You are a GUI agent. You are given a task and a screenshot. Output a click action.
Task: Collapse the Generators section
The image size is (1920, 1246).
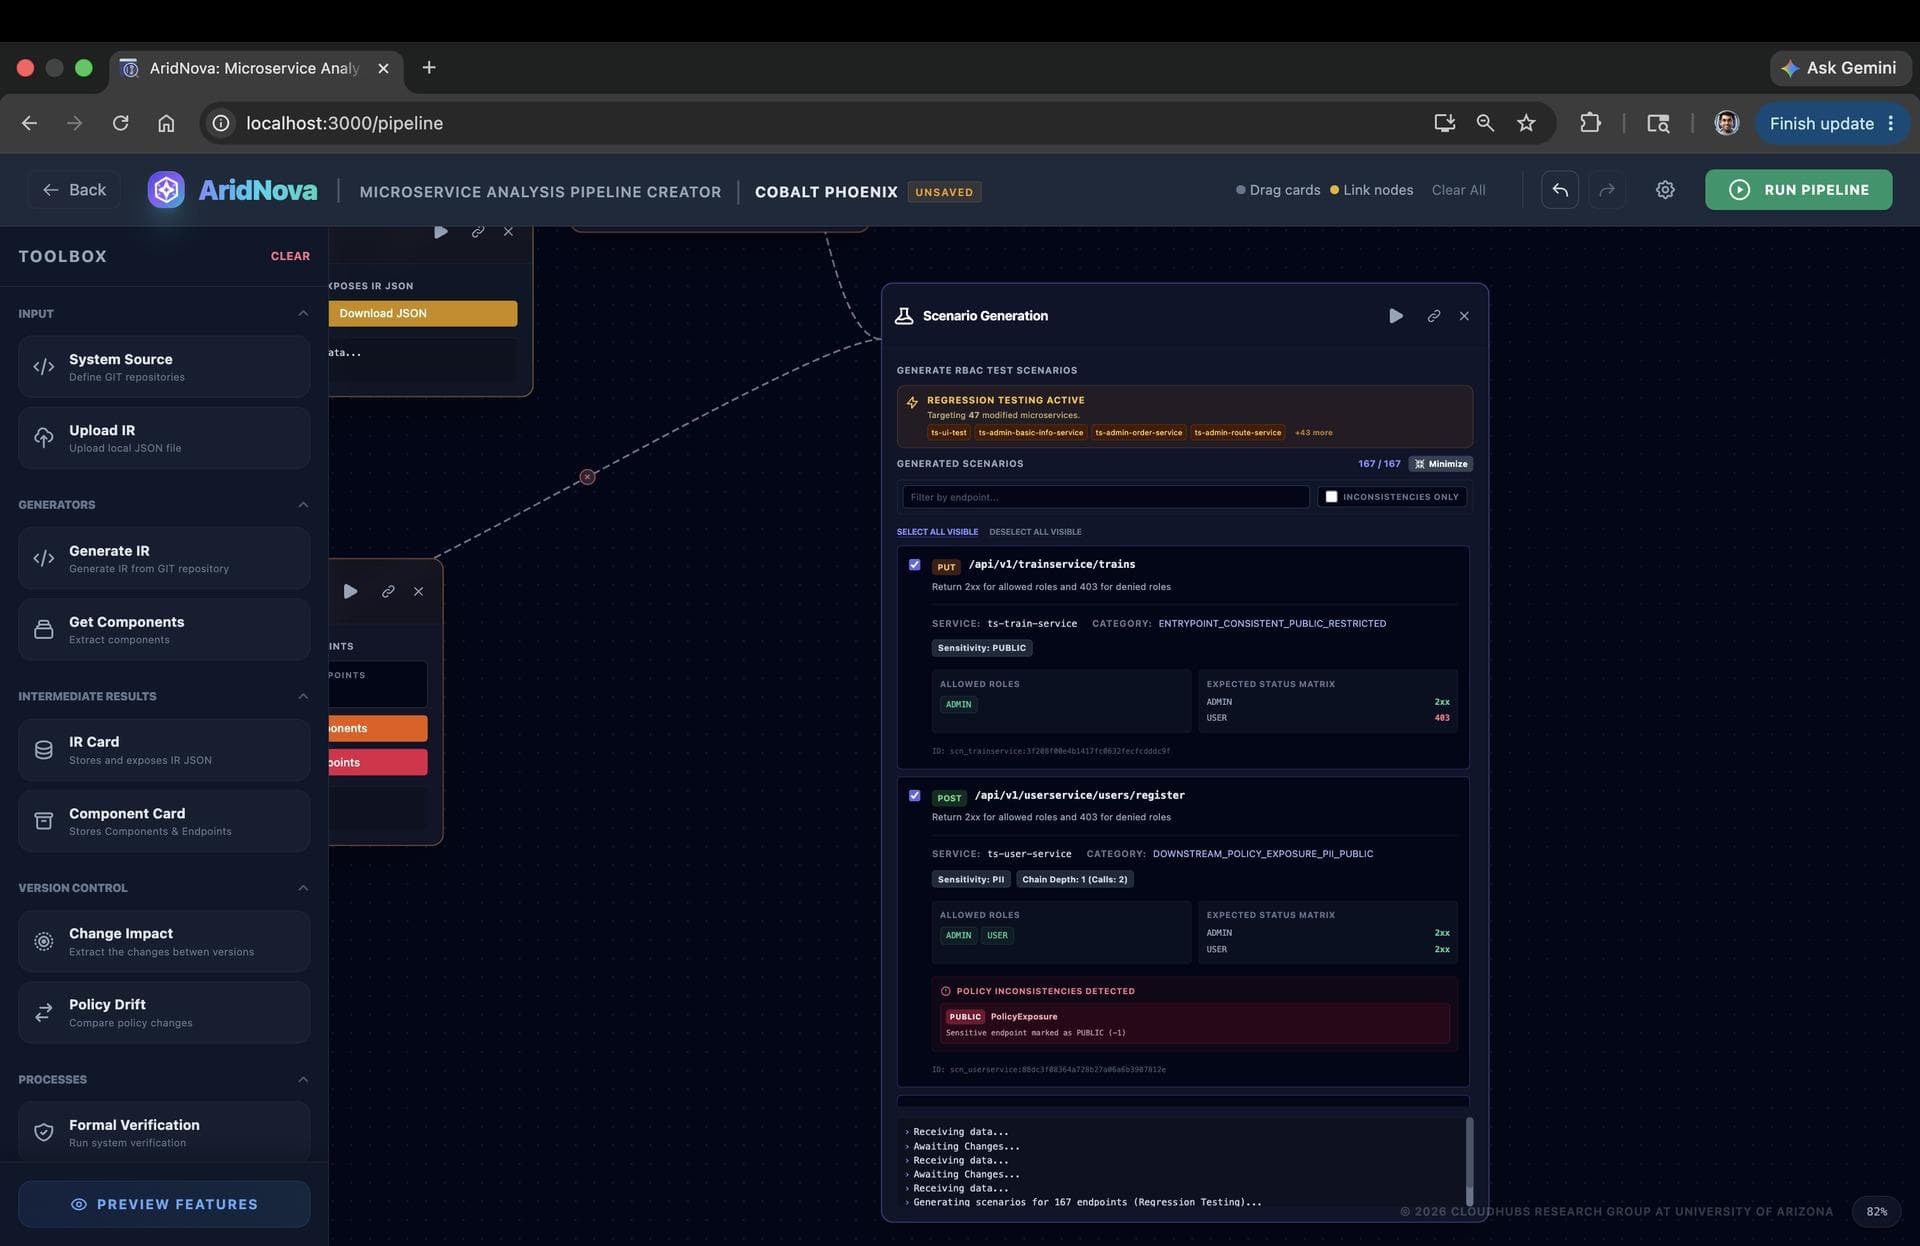(x=303, y=505)
